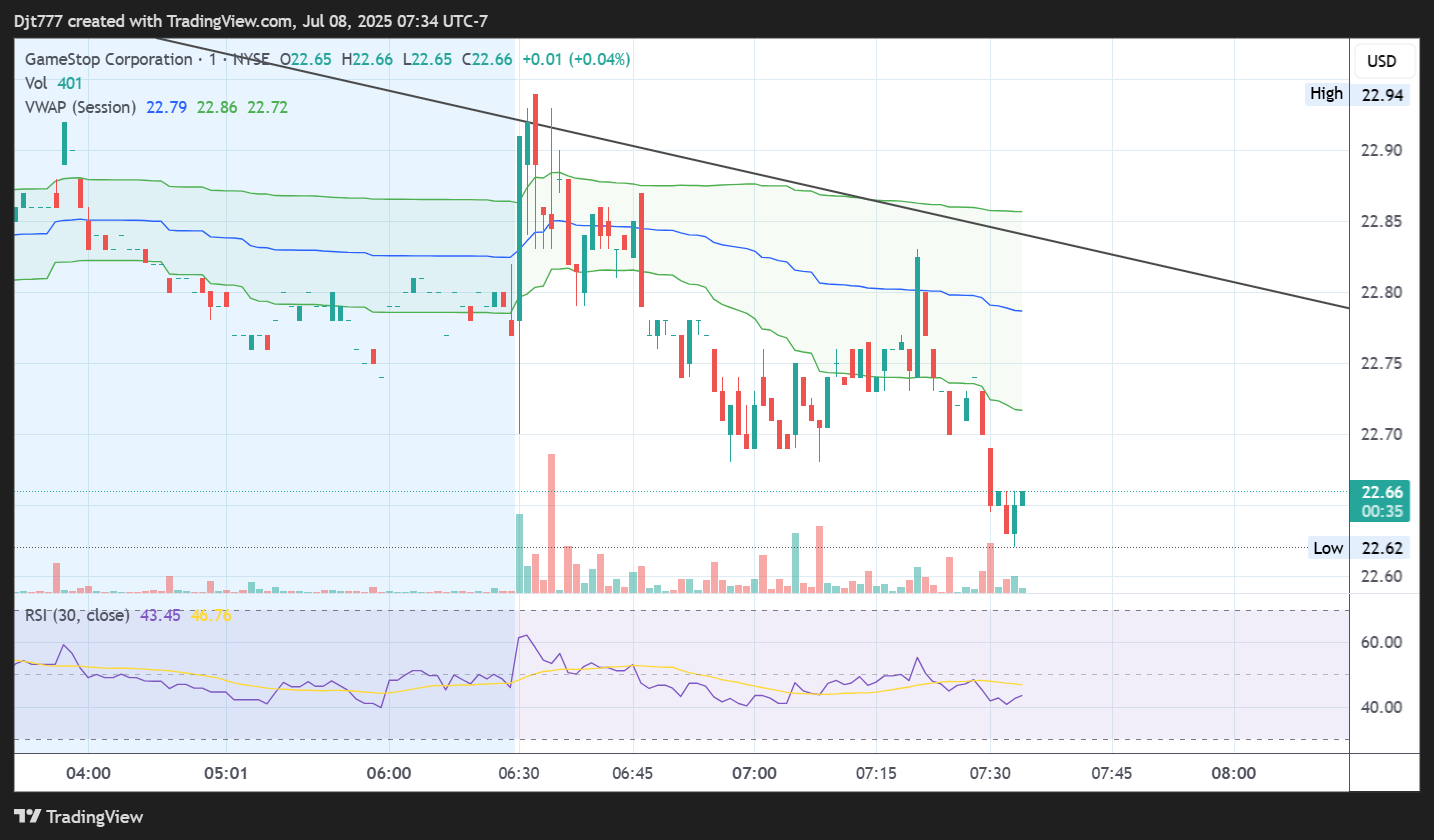
Task: Click the 22.85 price axis label
Action: (x=1381, y=222)
